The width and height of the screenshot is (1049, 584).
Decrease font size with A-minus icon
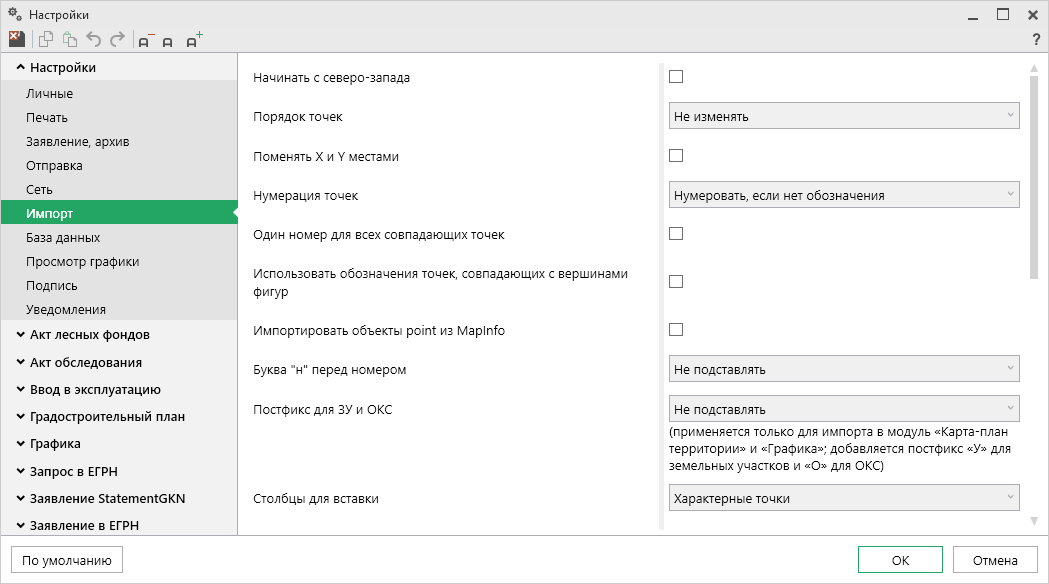146,41
